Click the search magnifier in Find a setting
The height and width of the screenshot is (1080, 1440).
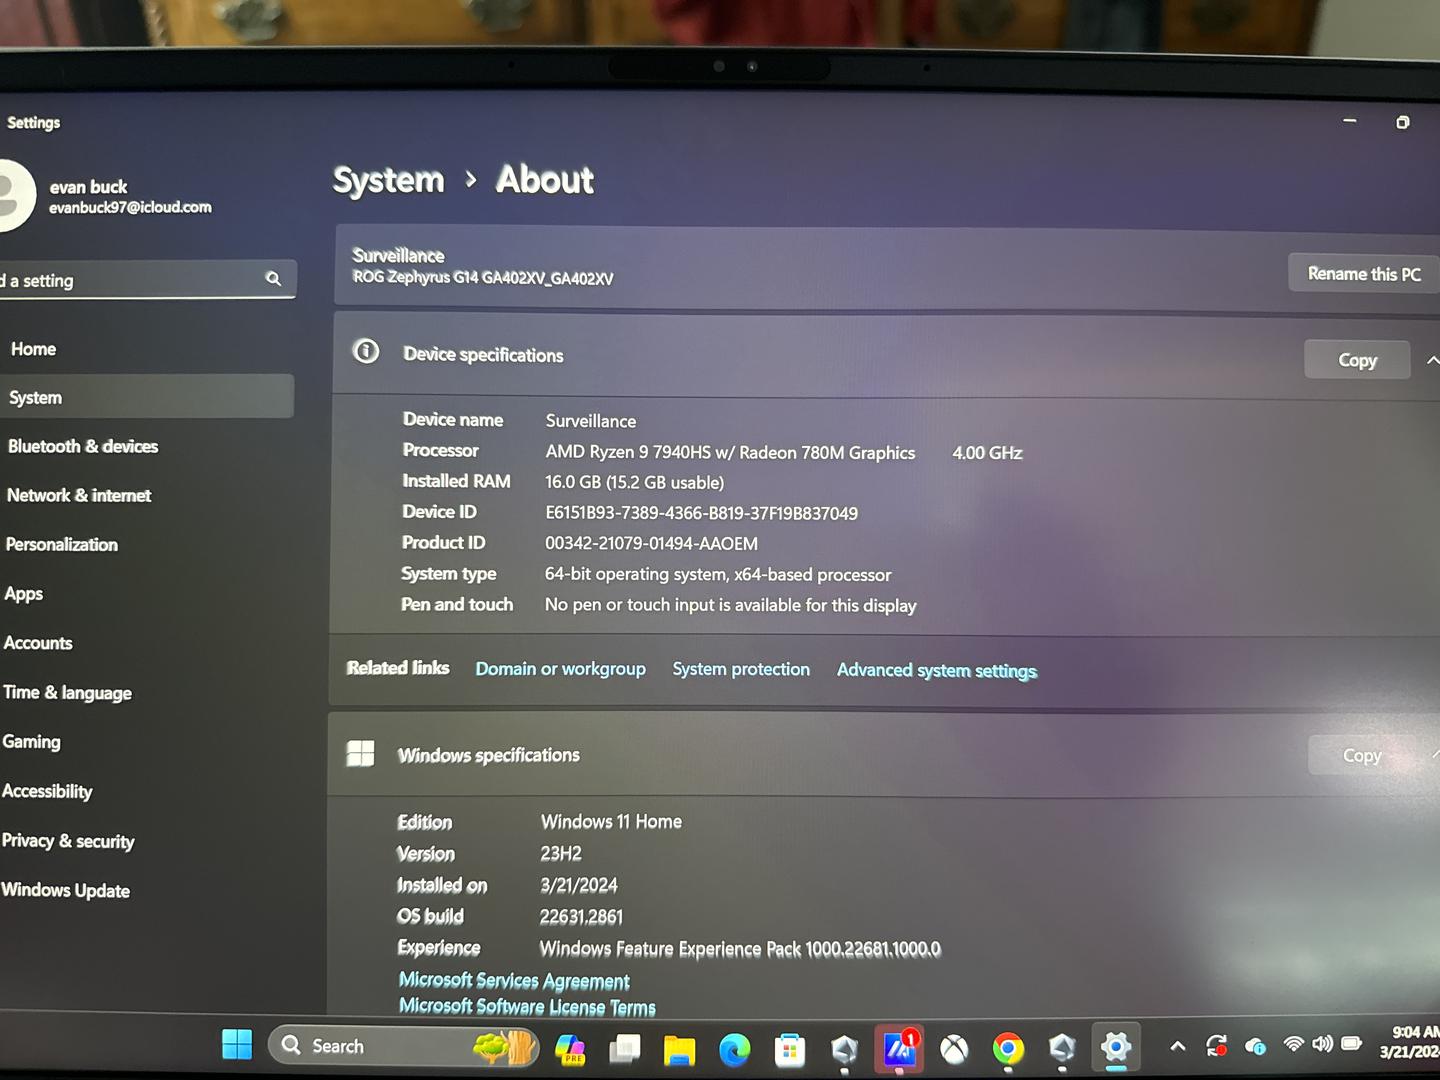[x=273, y=279]
